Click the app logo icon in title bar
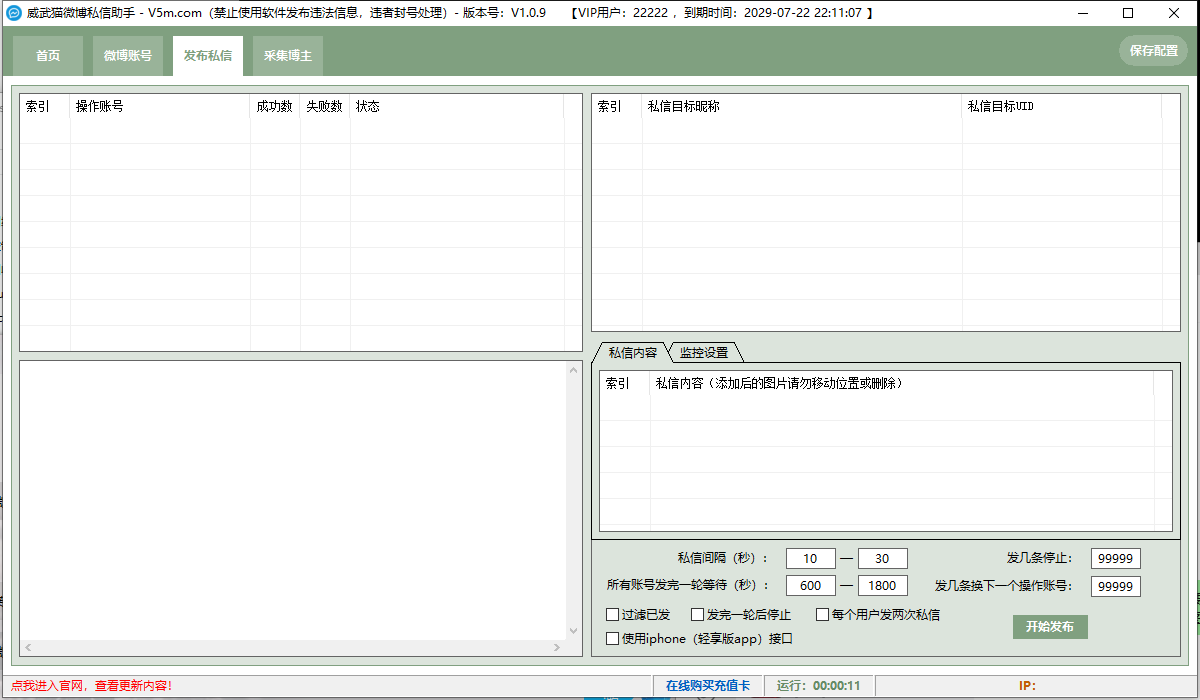The height and width of the screenshot is (700, 1200). (14, 13)
